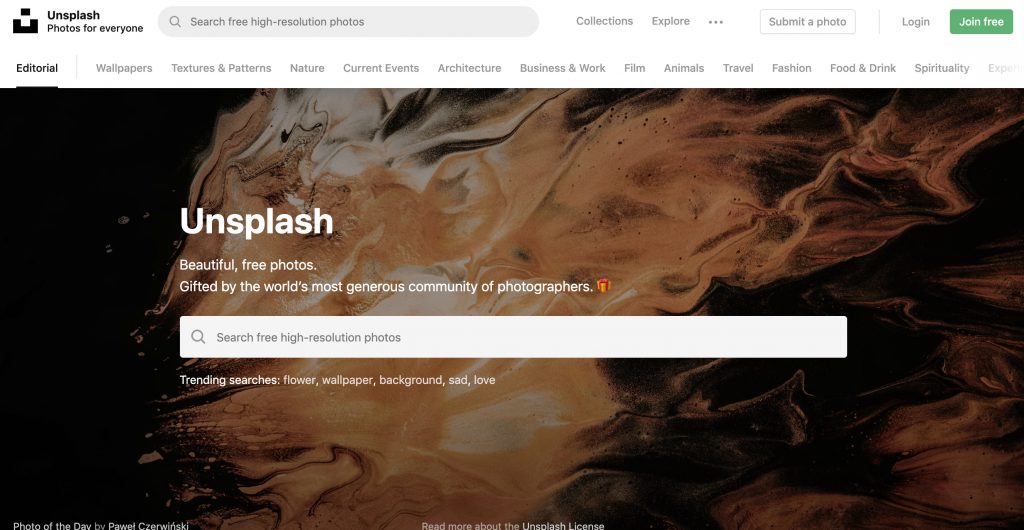Open Collections in the top navigation
Viewport: 1024px width, 530px height.
[605, 21]
